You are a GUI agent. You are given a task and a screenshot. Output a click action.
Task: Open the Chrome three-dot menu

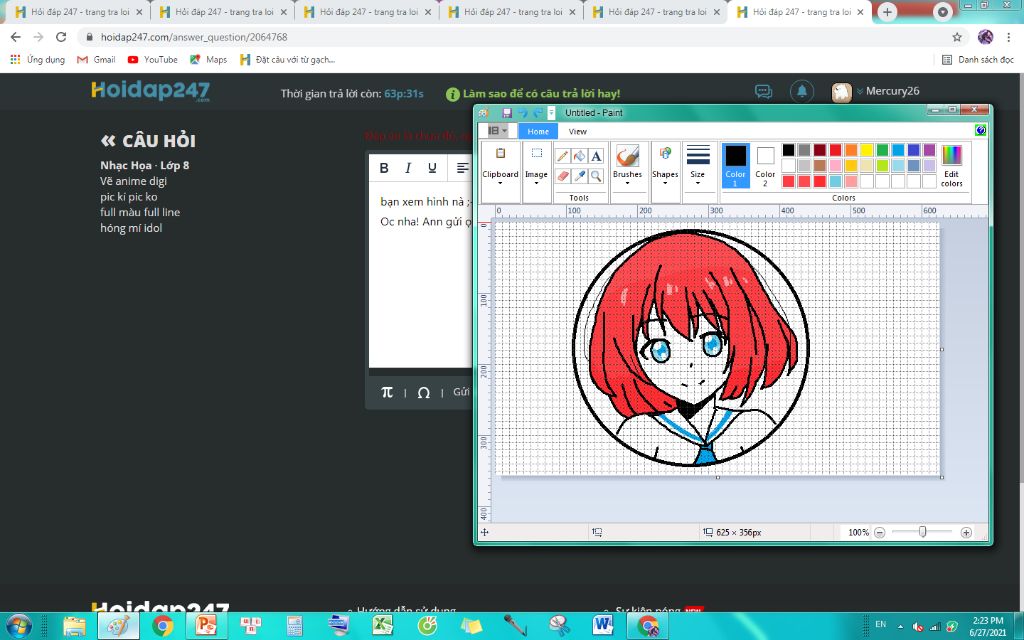(1008, 37)
